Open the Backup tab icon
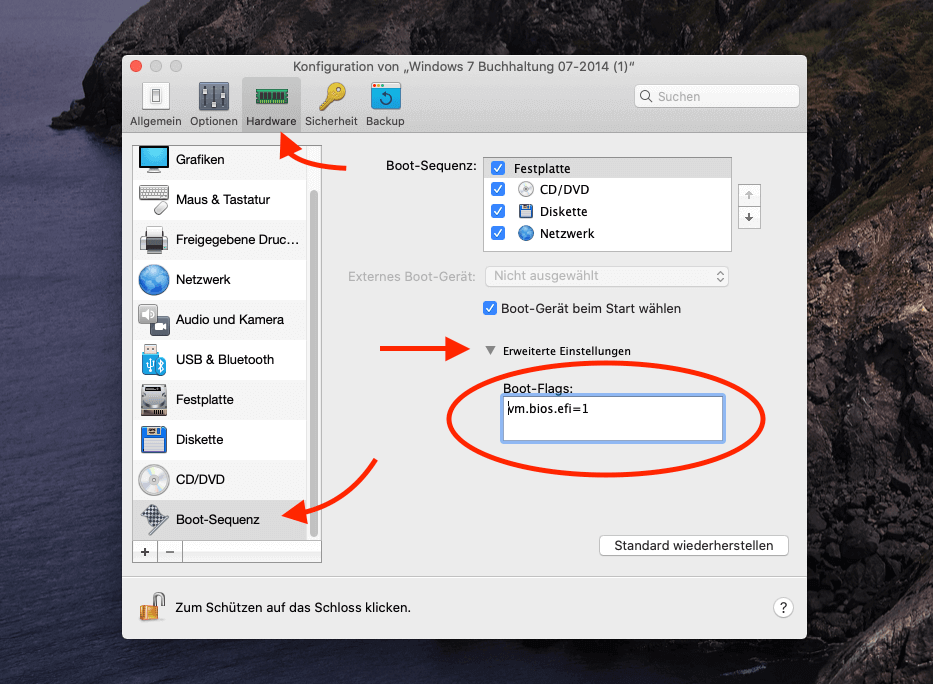The height and width of the screenshot is (684, 933). [x=385, y=98]
